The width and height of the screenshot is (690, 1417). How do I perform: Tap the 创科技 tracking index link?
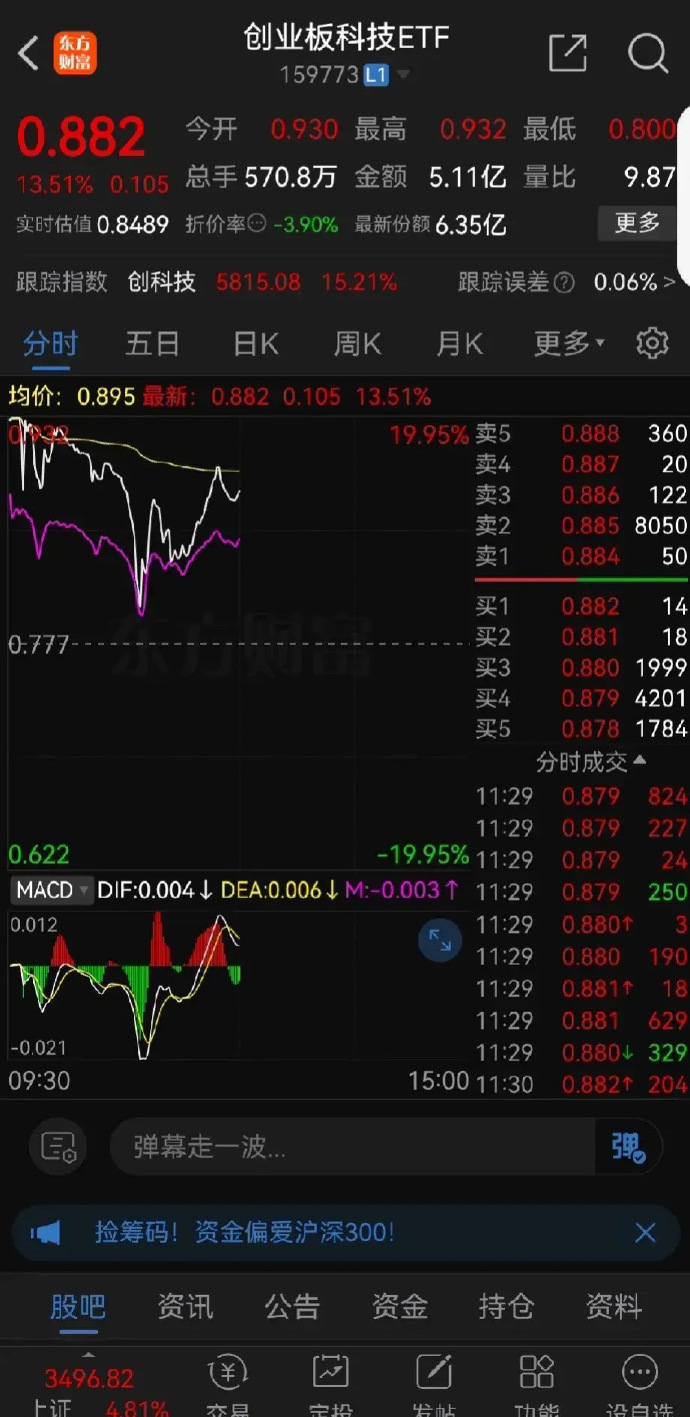click(162, 283)
